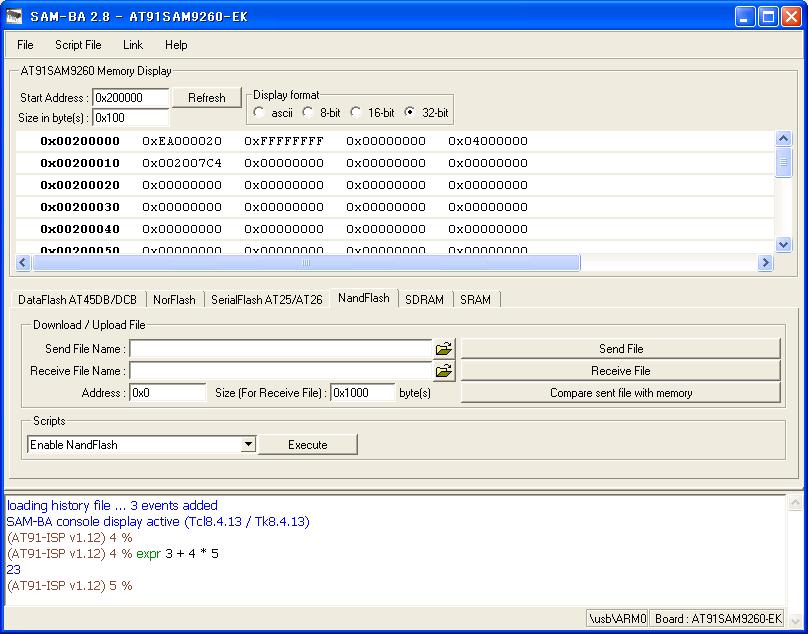808x634 pixels.
Task: Click memory value 0xEA000020
Action: pos(182,141)
